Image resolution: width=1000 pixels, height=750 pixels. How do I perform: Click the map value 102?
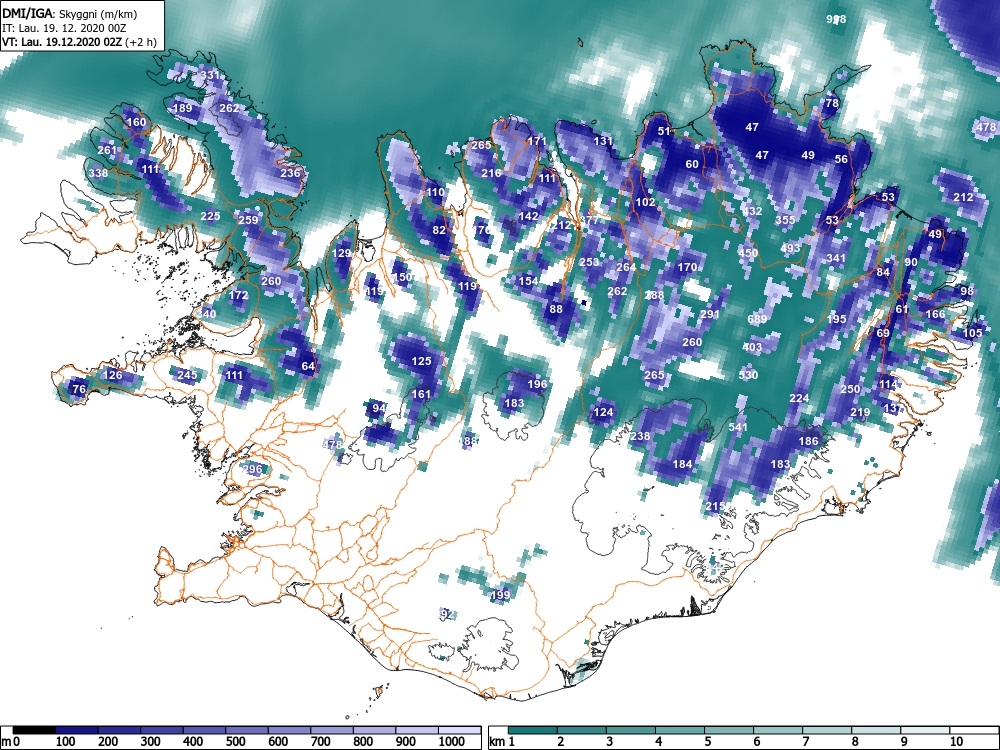coord(645,202)
